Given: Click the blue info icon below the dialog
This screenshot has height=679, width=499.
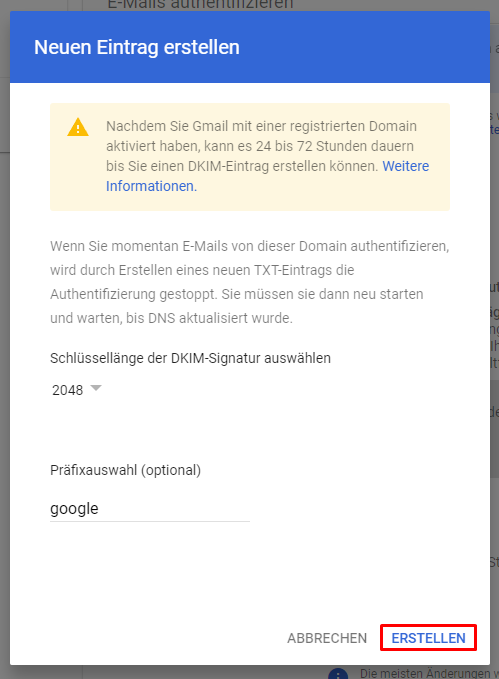Looking at the screenshot, I should coord(338,674).
